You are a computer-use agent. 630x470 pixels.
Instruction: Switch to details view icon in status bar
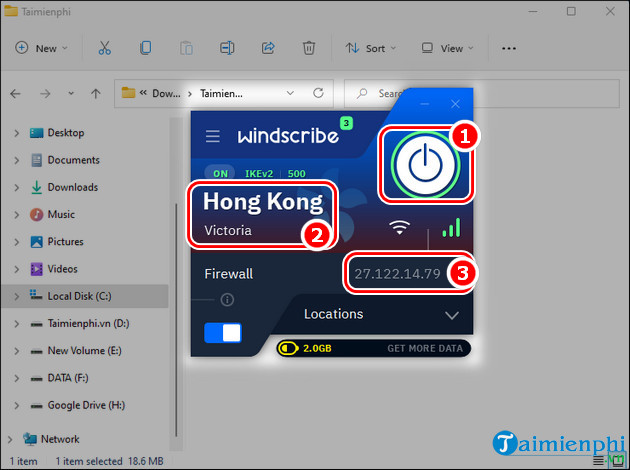pyautogui.click(x=599, y=460)
